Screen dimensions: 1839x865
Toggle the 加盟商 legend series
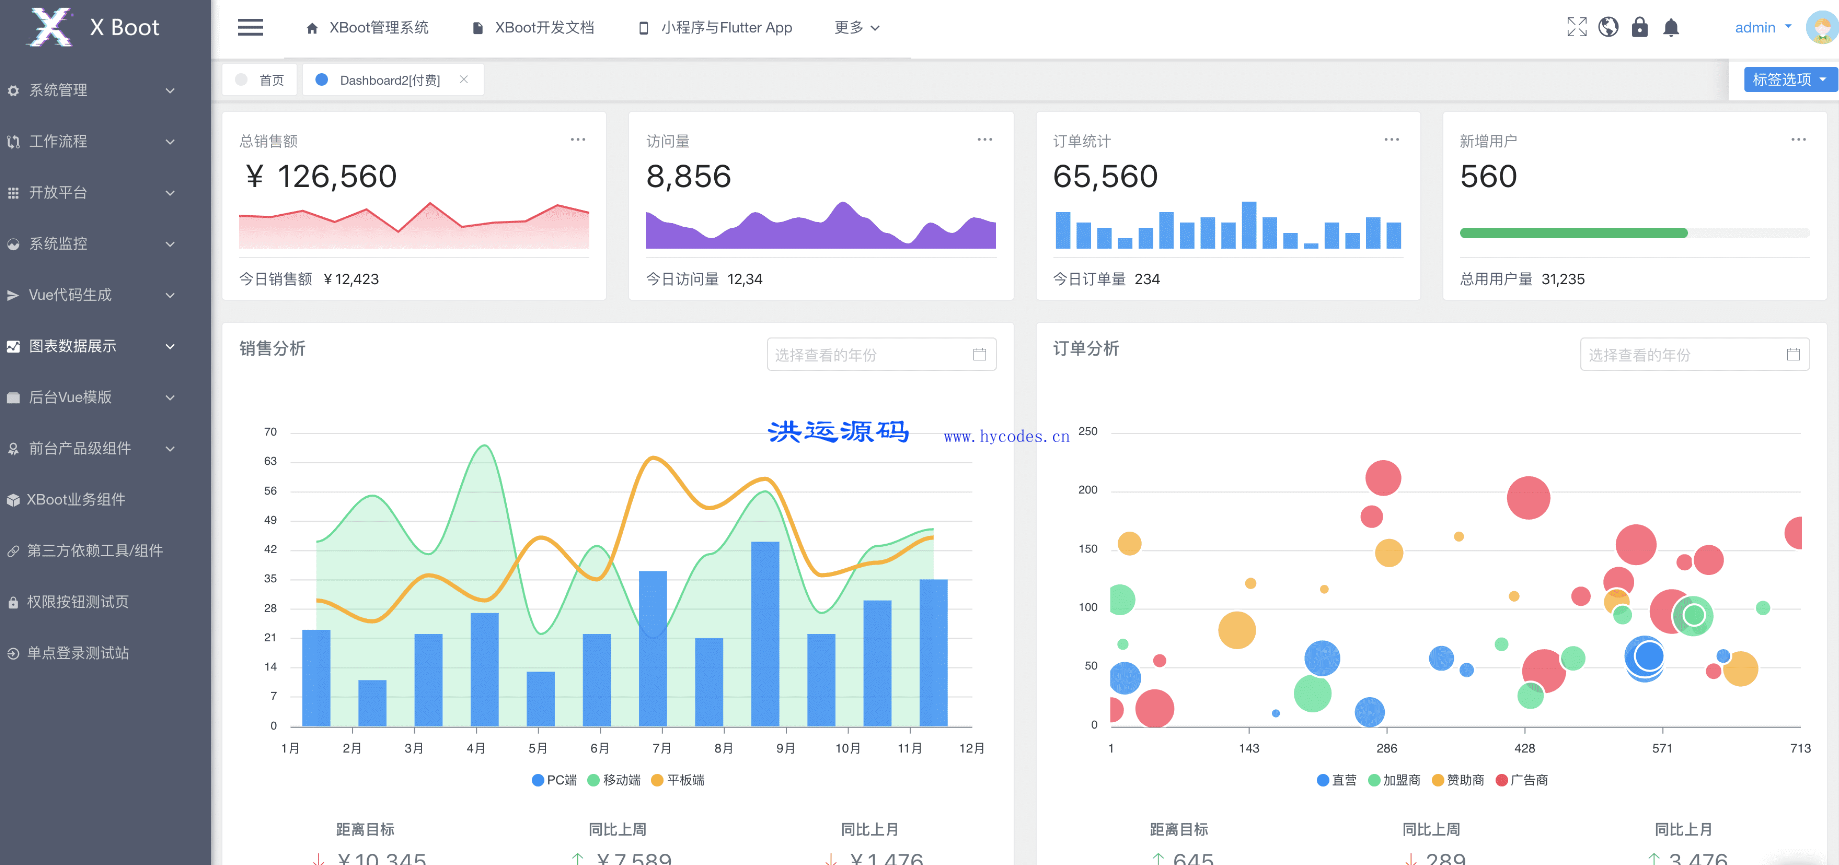pos(1394,780)
